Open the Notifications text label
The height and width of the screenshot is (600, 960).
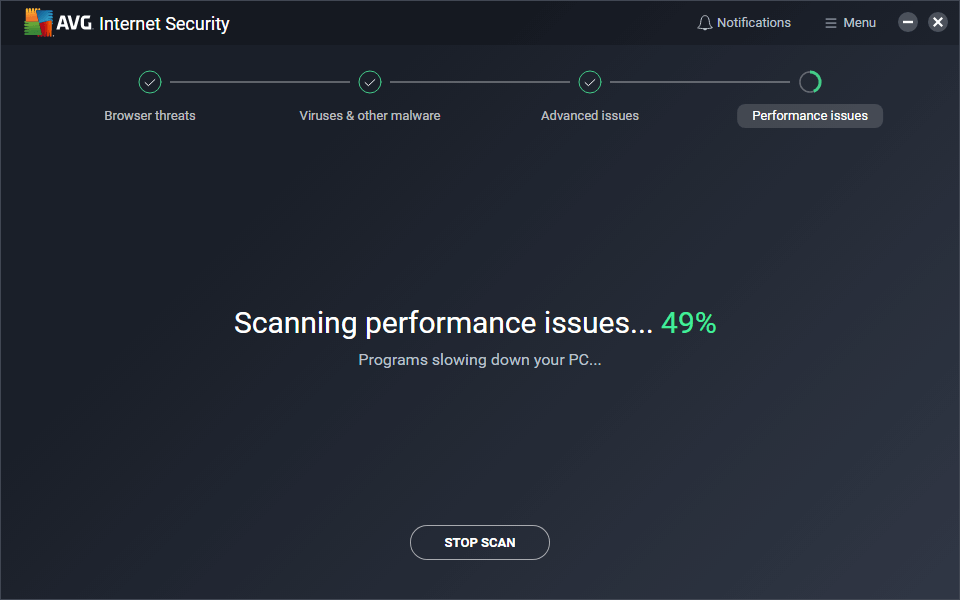(754, 23)
